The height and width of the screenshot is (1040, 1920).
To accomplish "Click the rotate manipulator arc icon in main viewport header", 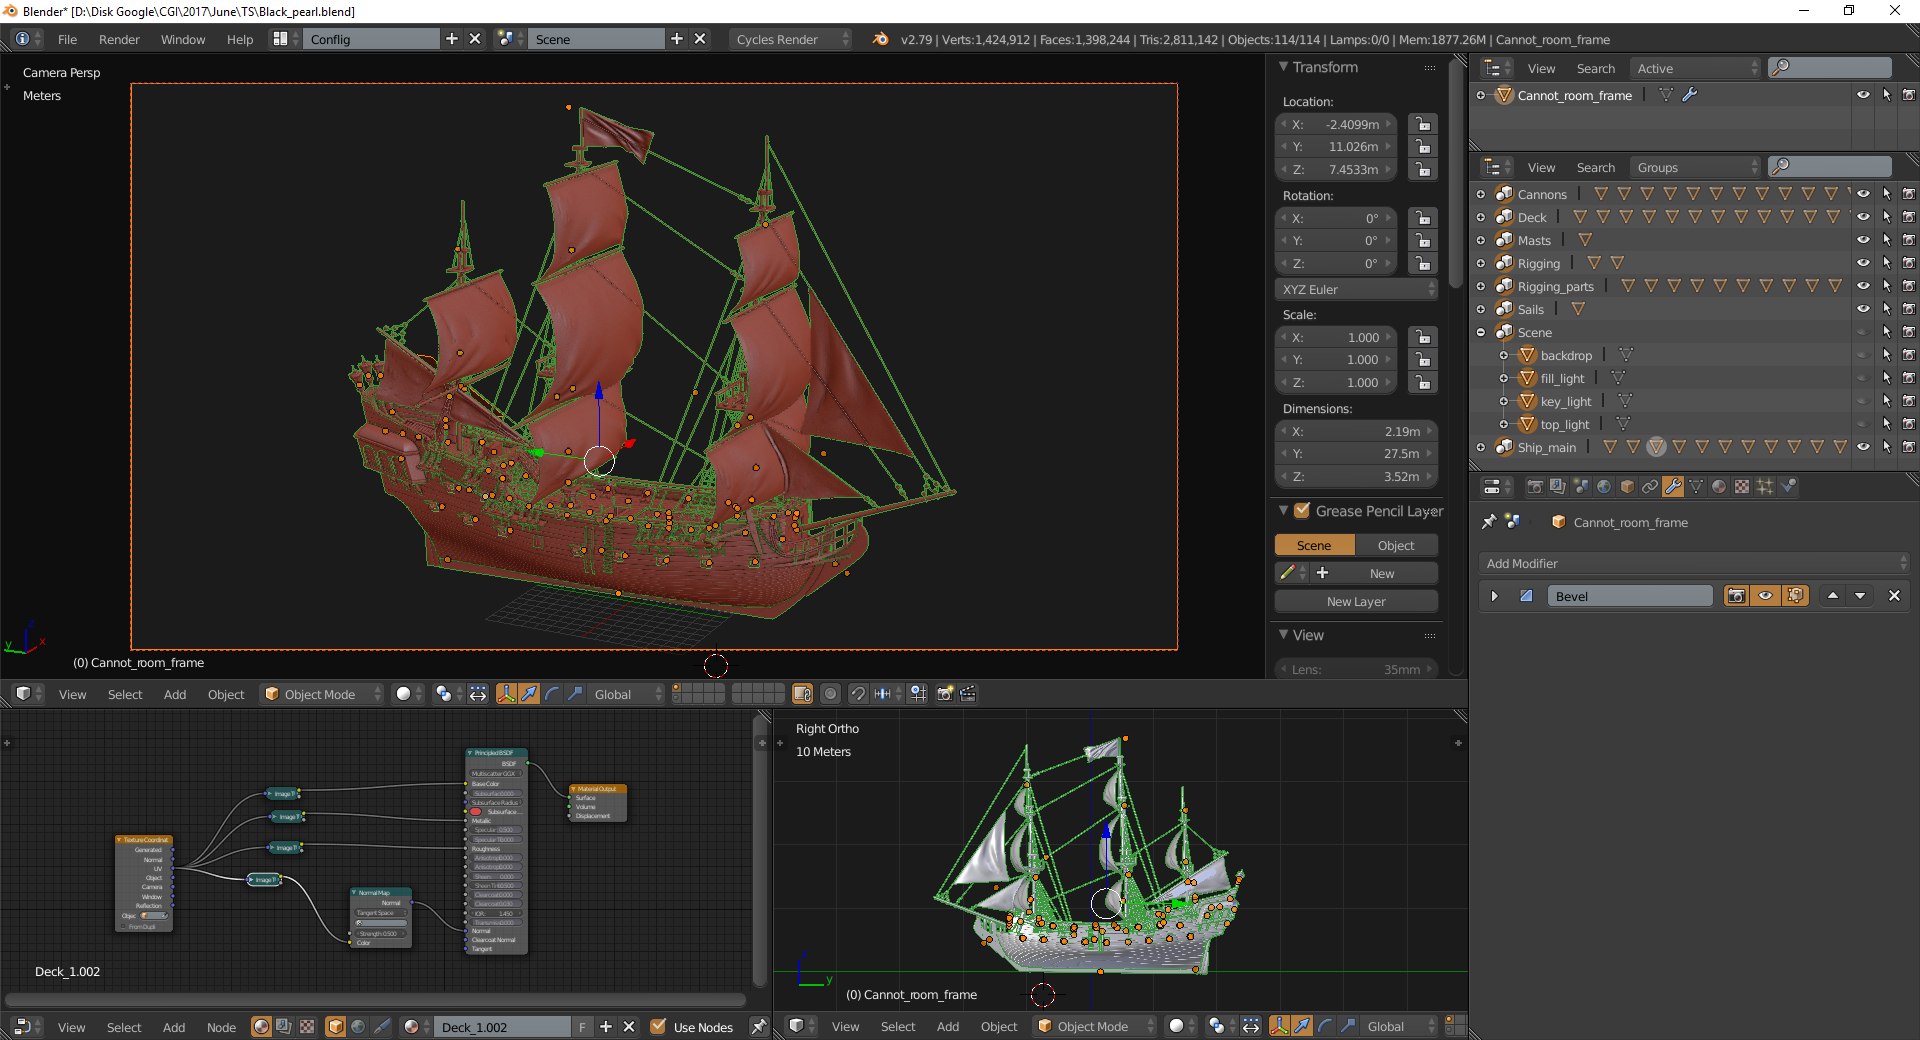I will (552, 694).
